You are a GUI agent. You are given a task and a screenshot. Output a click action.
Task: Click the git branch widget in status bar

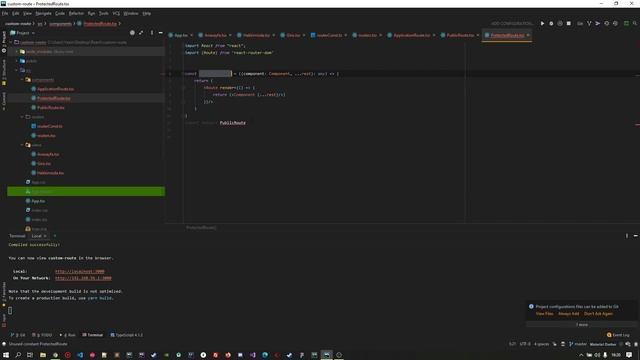click(578, 344)
